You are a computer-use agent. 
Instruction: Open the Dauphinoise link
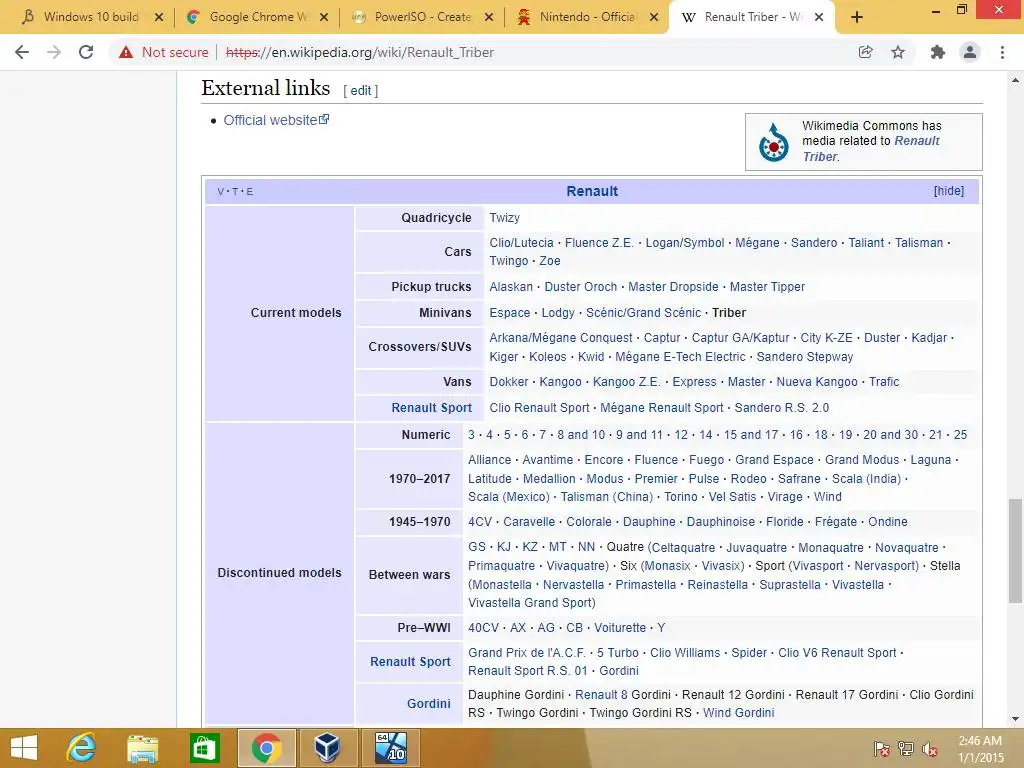[x=720, y=522]
